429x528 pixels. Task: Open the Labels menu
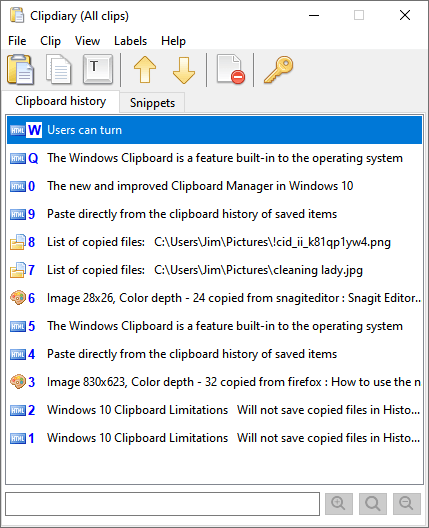pyautogui.click(x=130, y=41)
